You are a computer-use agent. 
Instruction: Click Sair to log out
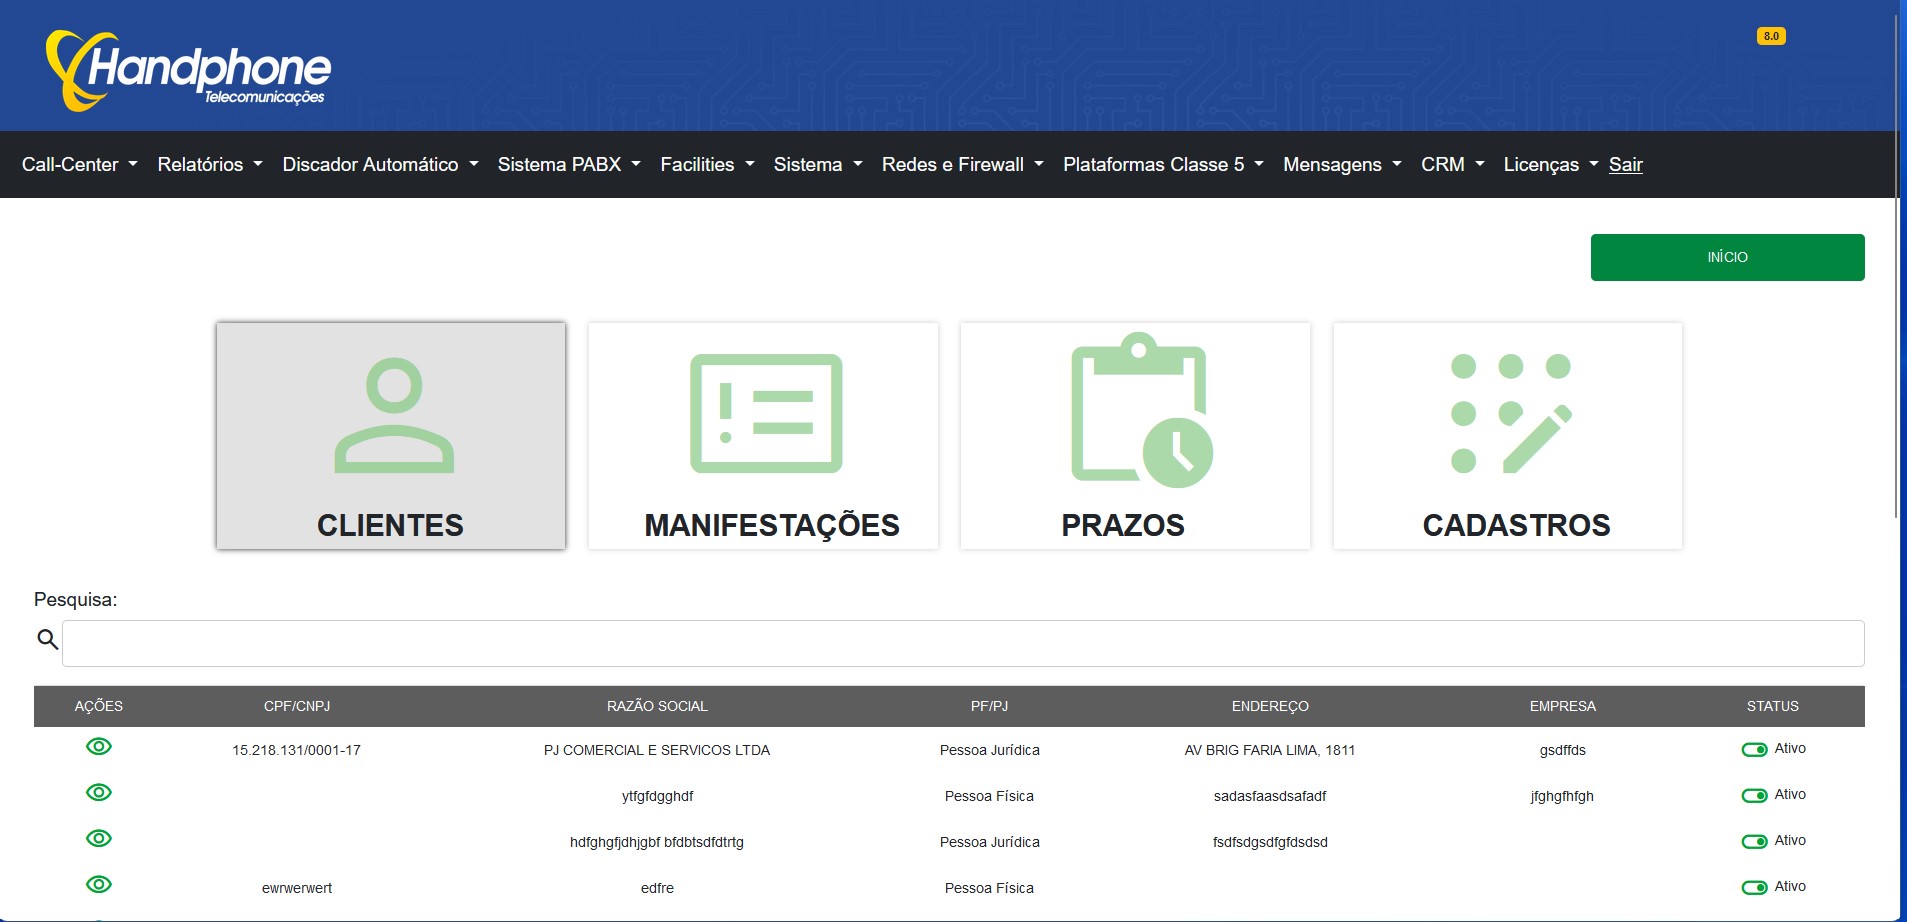(x=1624, y=164)
